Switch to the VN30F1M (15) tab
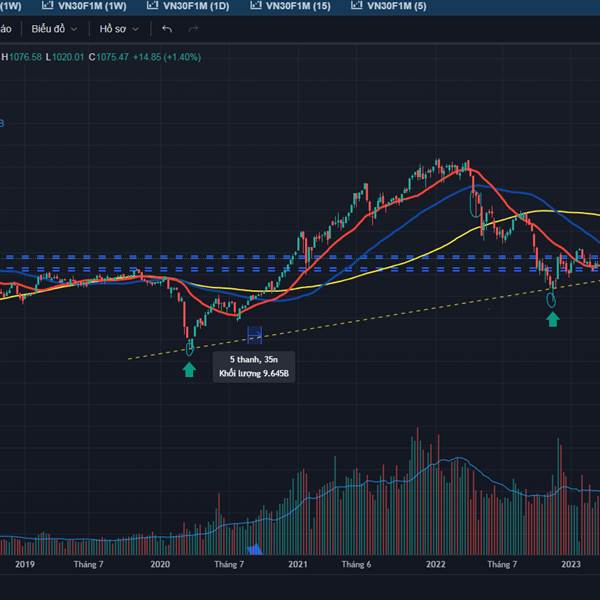Image resolution: width=600 pixels, height=600 pixels. point(292,6)
